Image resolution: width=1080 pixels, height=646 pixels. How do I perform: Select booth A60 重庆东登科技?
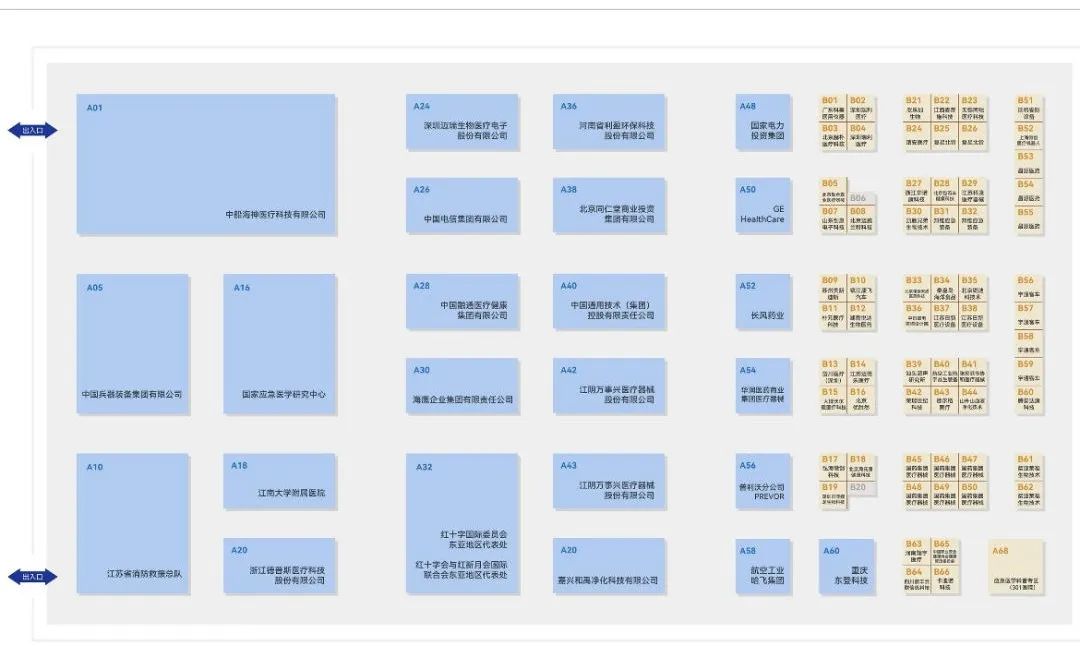pos(847,566)
